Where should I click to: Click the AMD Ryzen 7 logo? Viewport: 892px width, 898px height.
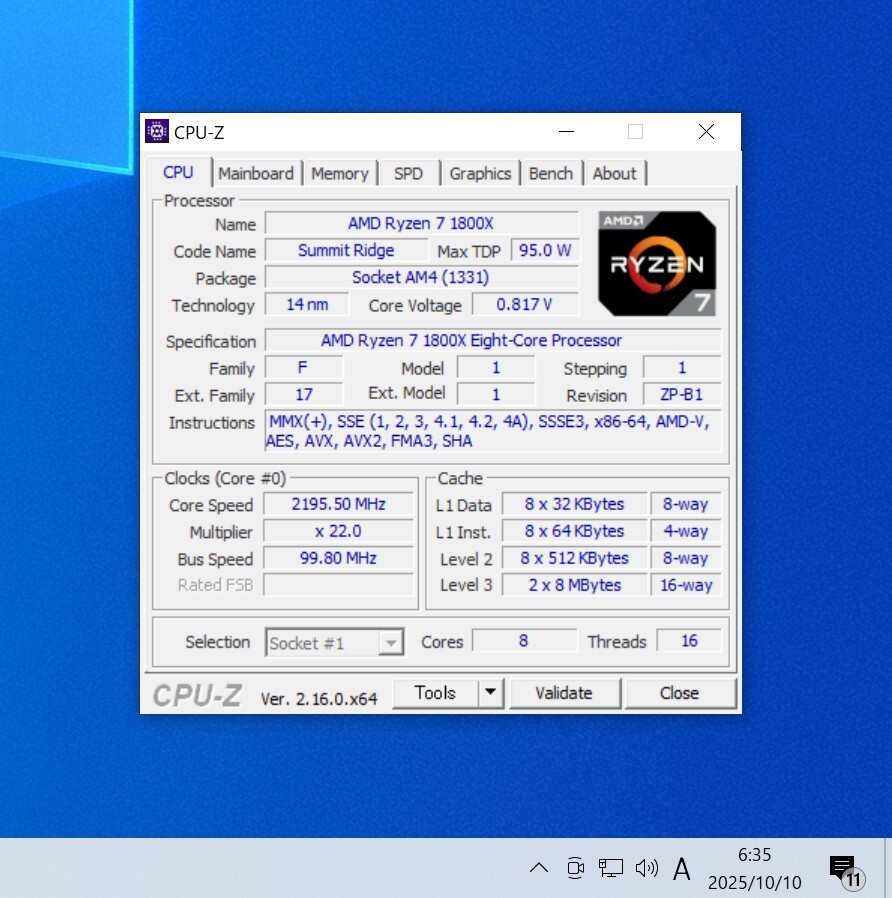(x=658, y=263)
